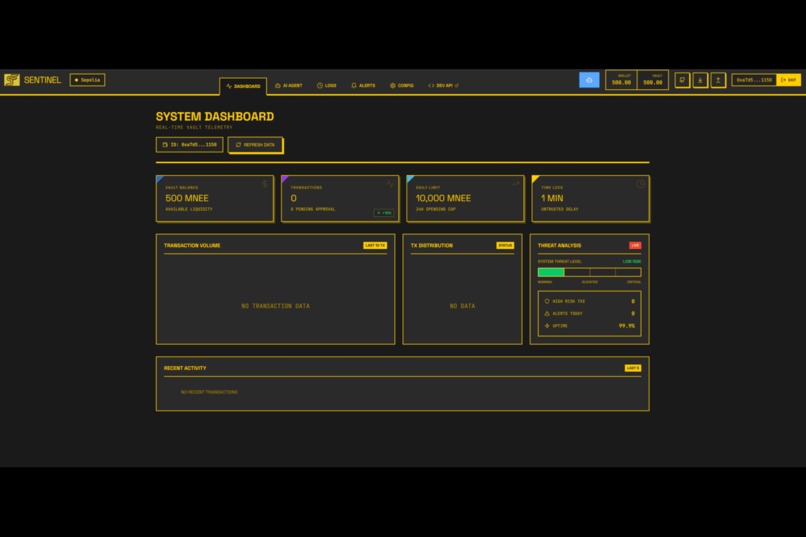This screenshot has height=537, width=806.
Task: Click the warning icon beside Alerts Today
Action: 547,313
